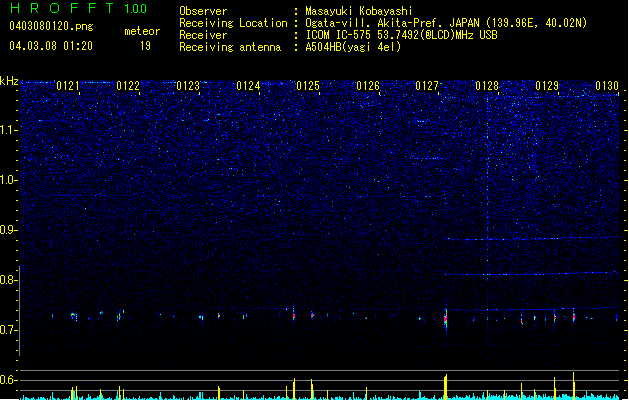Click the meteor count value 19
The width and height of the screenshot is (629, 400).
(x=145, y=46)
